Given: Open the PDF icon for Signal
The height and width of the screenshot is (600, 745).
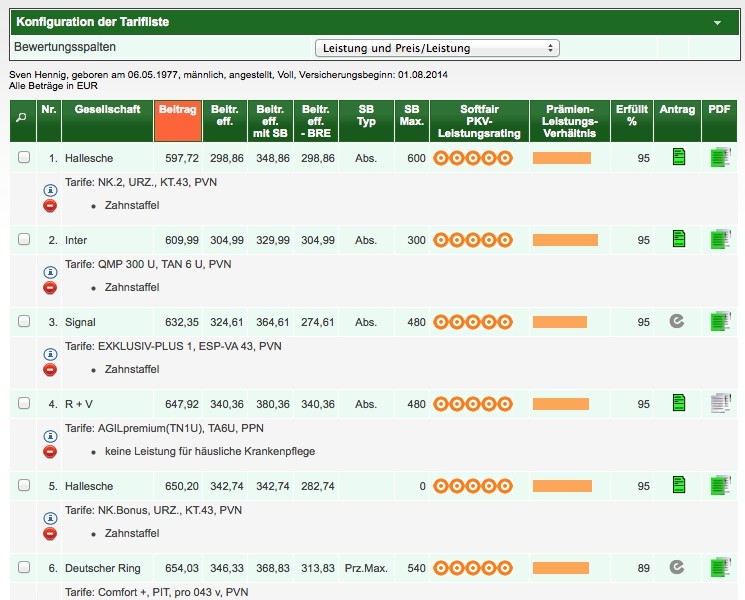Looking at the screenshot, I should pos(720,322).
